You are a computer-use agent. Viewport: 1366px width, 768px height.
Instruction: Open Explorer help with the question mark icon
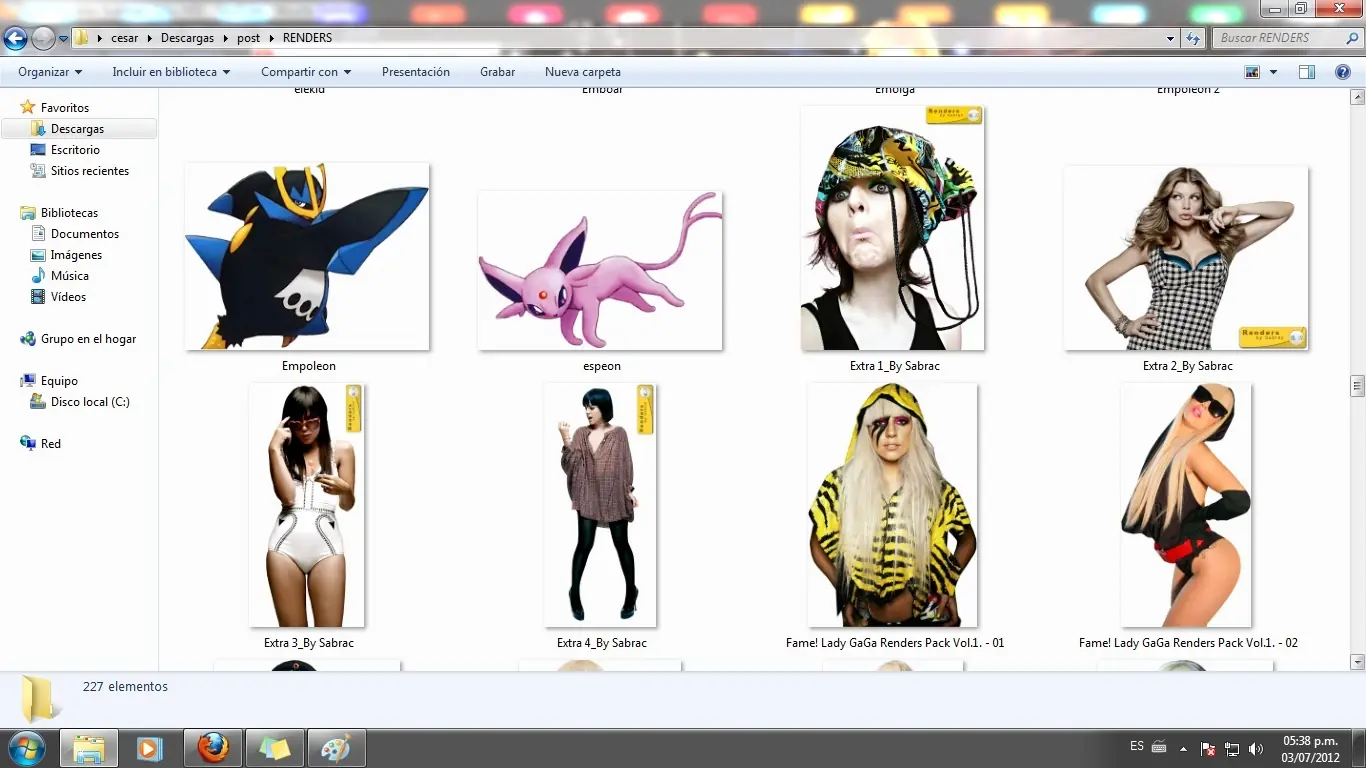[x=1343, y=72]
